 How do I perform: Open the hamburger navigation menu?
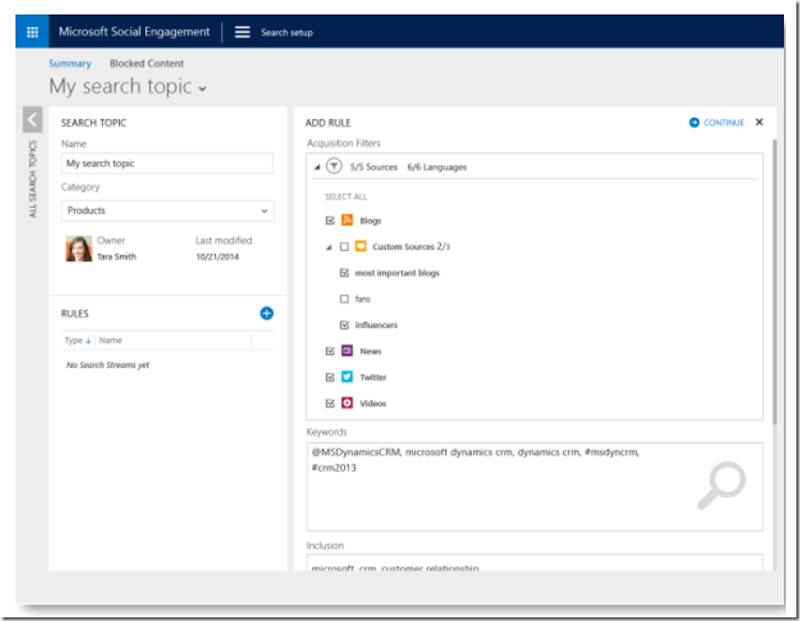coord(242,32)
